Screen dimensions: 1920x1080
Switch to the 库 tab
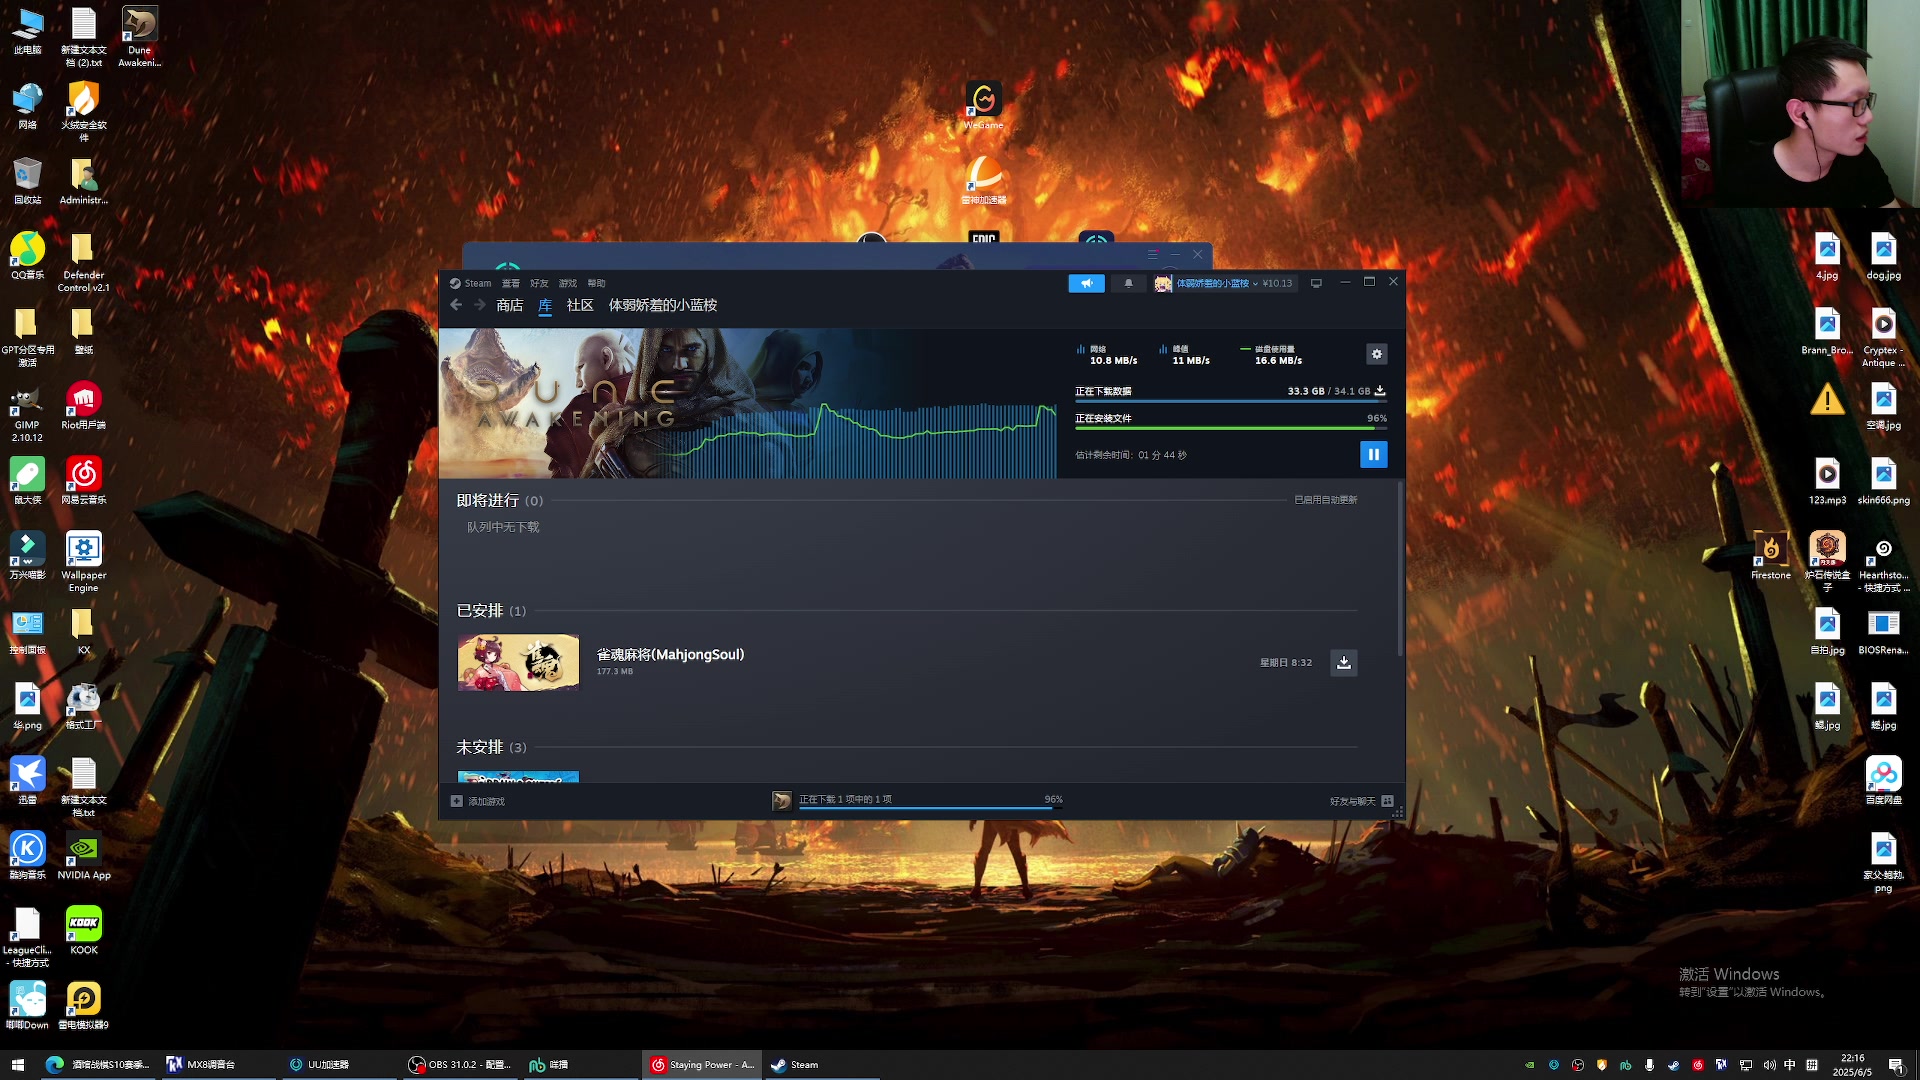[545, 305]
